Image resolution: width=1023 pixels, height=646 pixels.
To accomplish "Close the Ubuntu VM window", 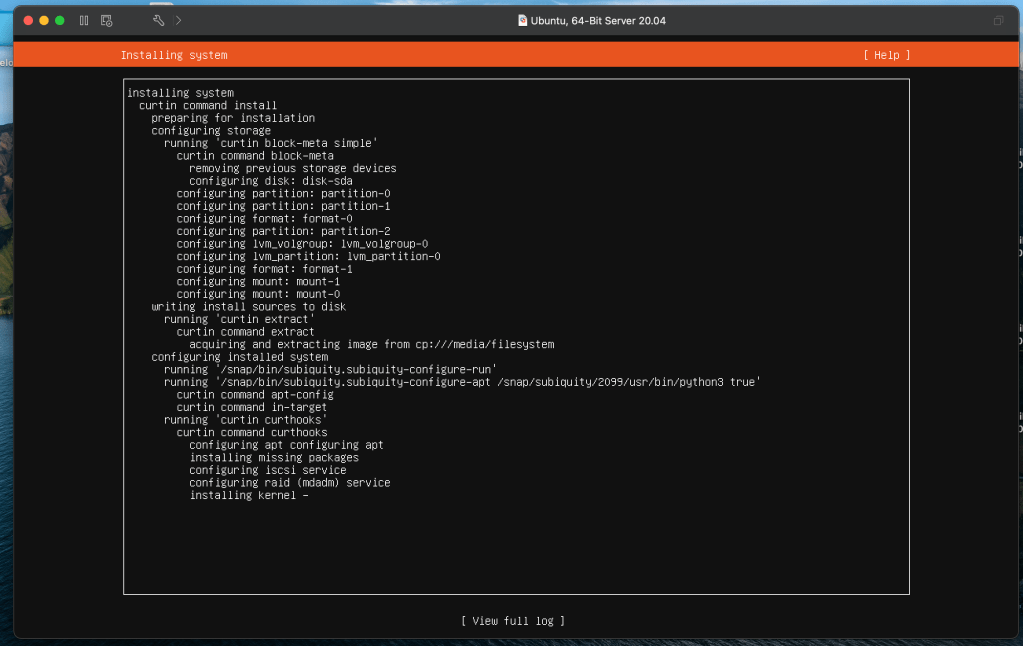I will tap(27, 20).
